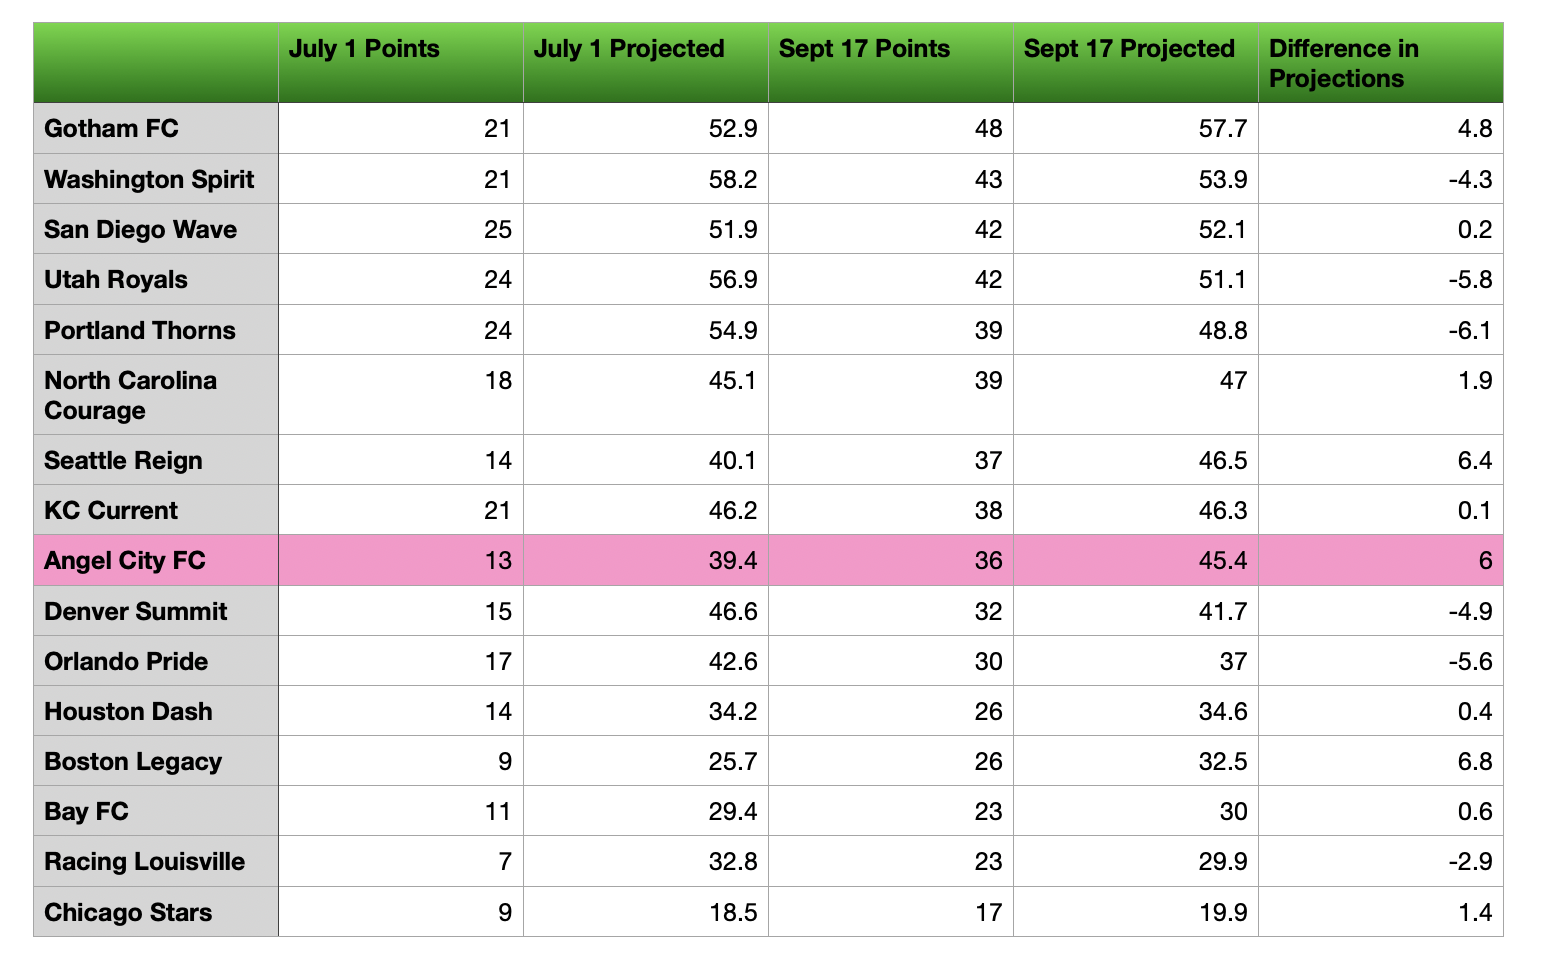Click Washington Spirit's 58.2 projected cell

click(646, 179)
